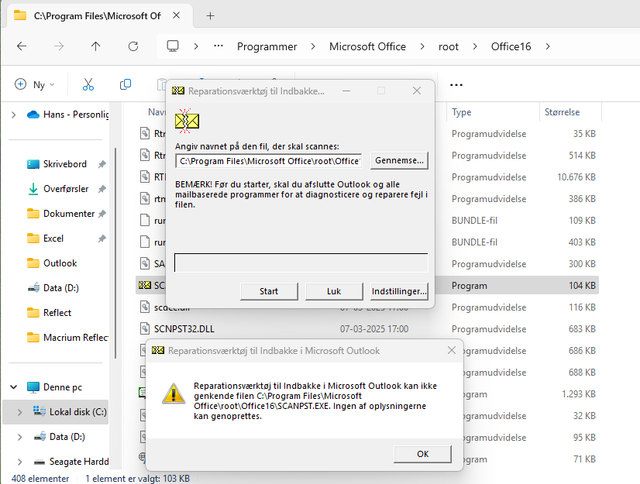Select Lokal disk (C:) drive
This screenshot has width=640, height=484.
pos(70,412)
